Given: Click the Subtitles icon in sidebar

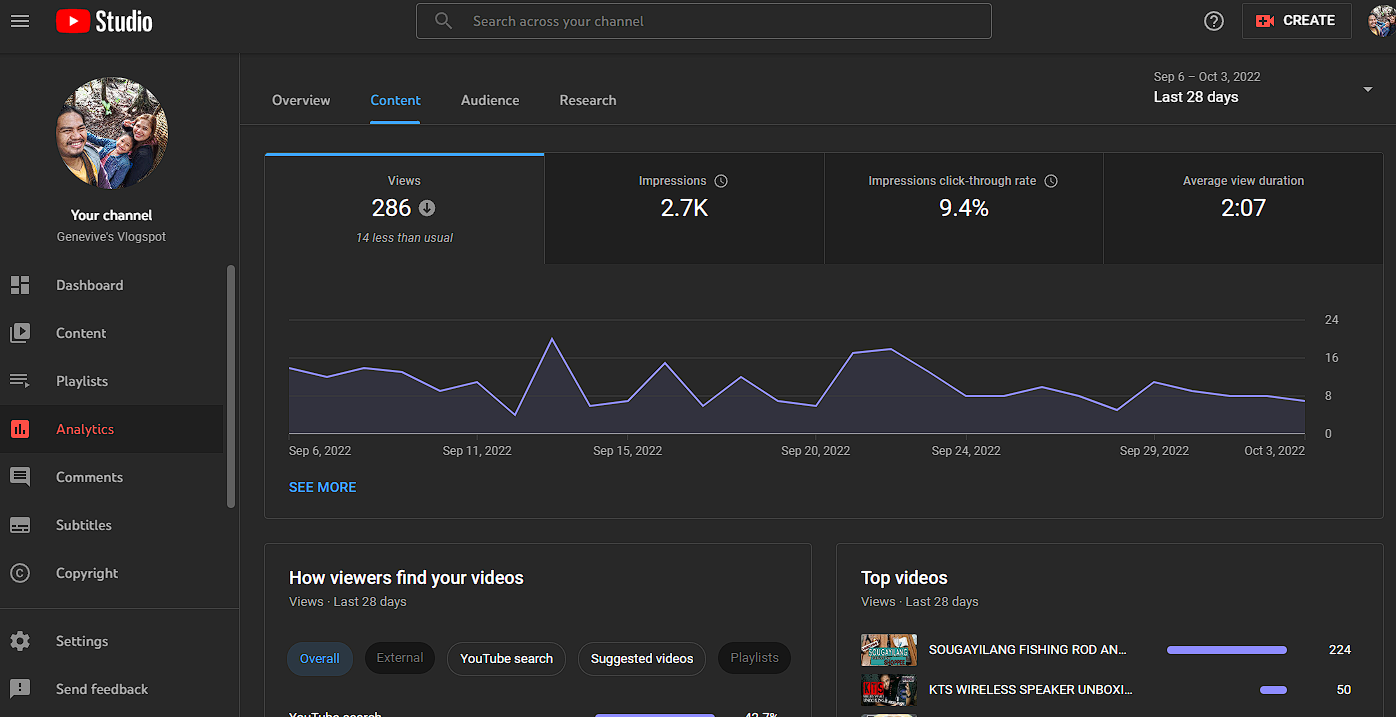Looking at the screenshot, I should tap(20, 525).
